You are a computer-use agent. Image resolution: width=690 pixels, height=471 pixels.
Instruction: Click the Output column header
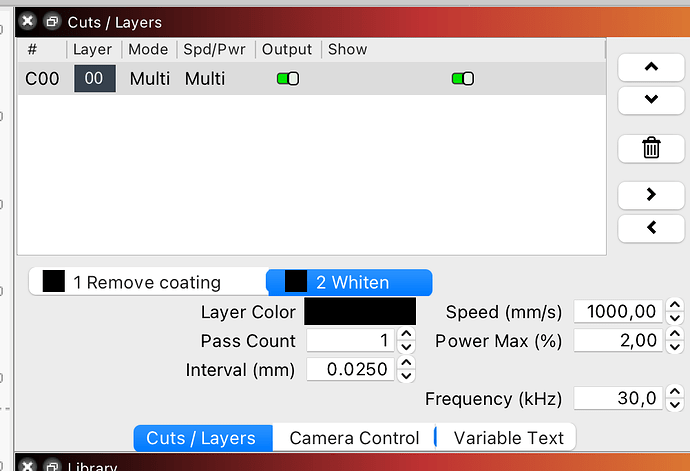(x=288, y=49)
